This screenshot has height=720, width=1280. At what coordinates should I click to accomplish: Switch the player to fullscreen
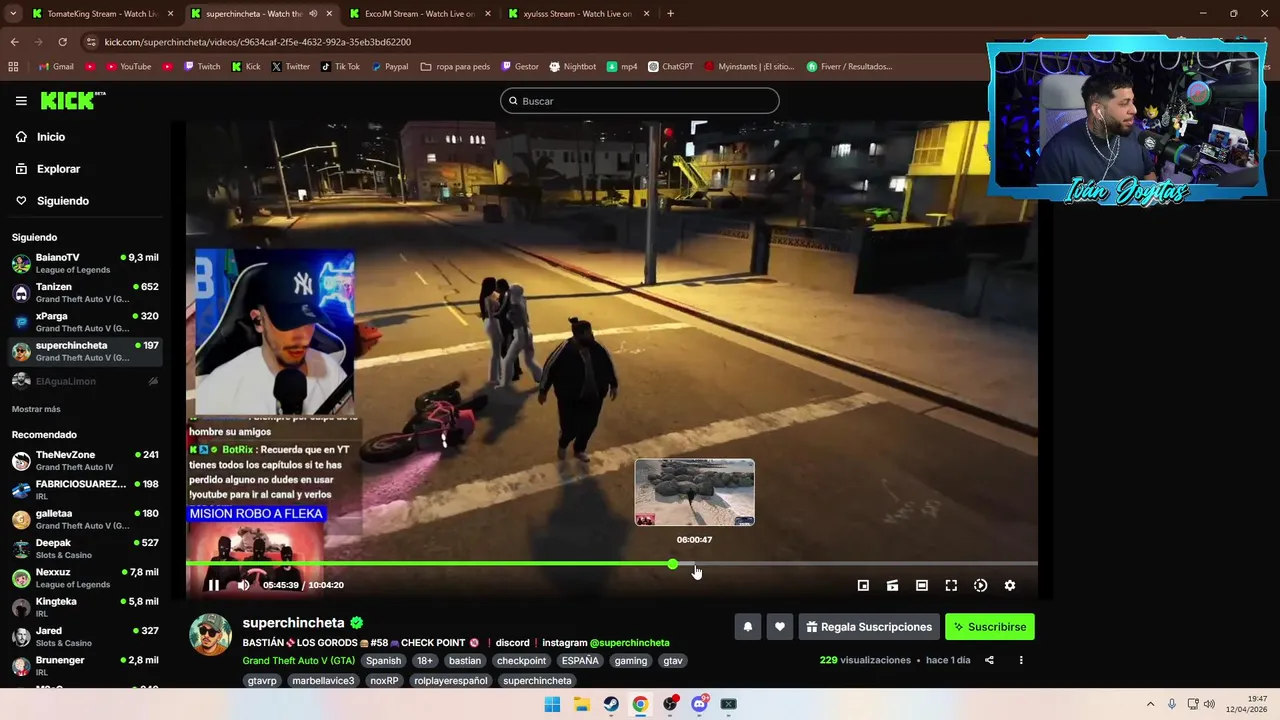click(951, 585)
